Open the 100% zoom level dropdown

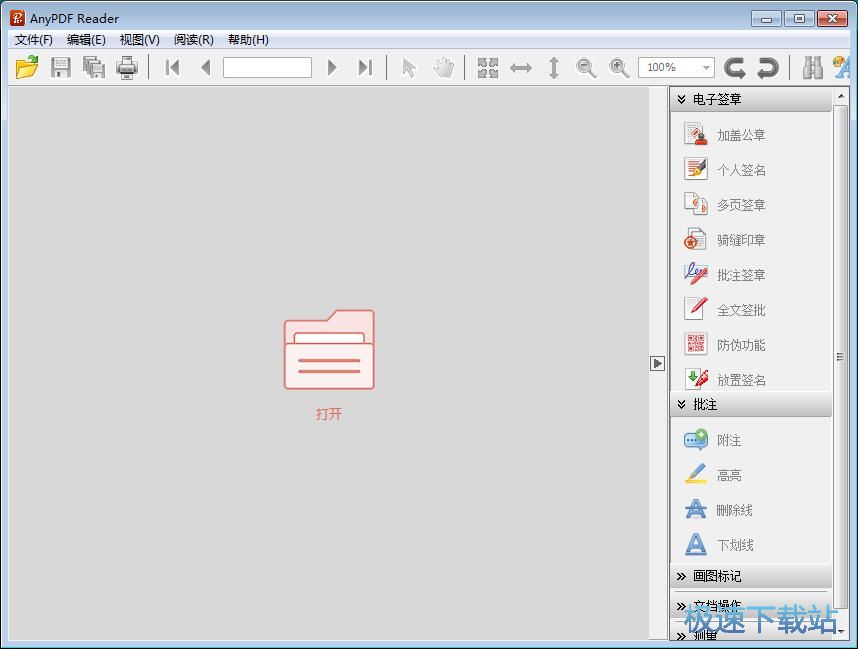[706, 68]
